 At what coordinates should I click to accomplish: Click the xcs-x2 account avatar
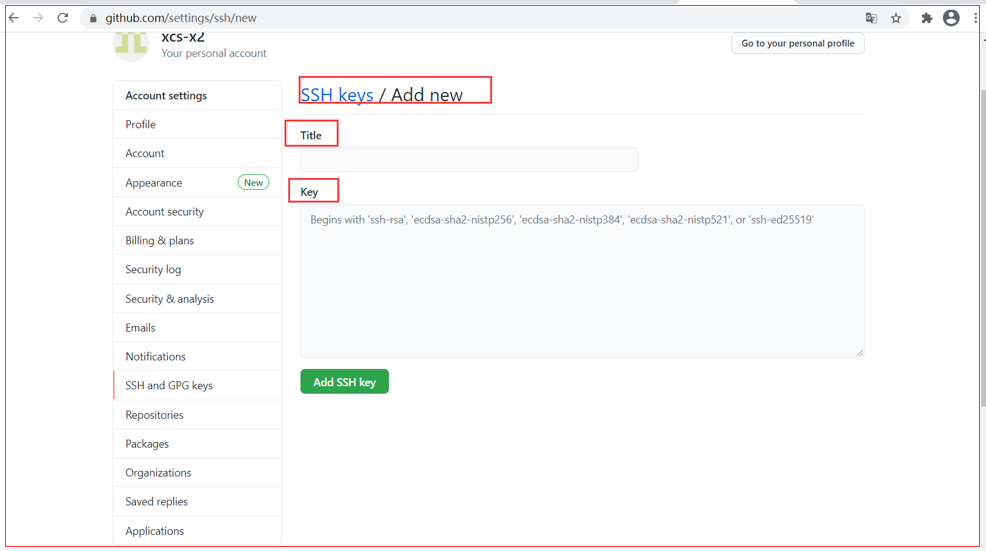click(x=131, y=45)
